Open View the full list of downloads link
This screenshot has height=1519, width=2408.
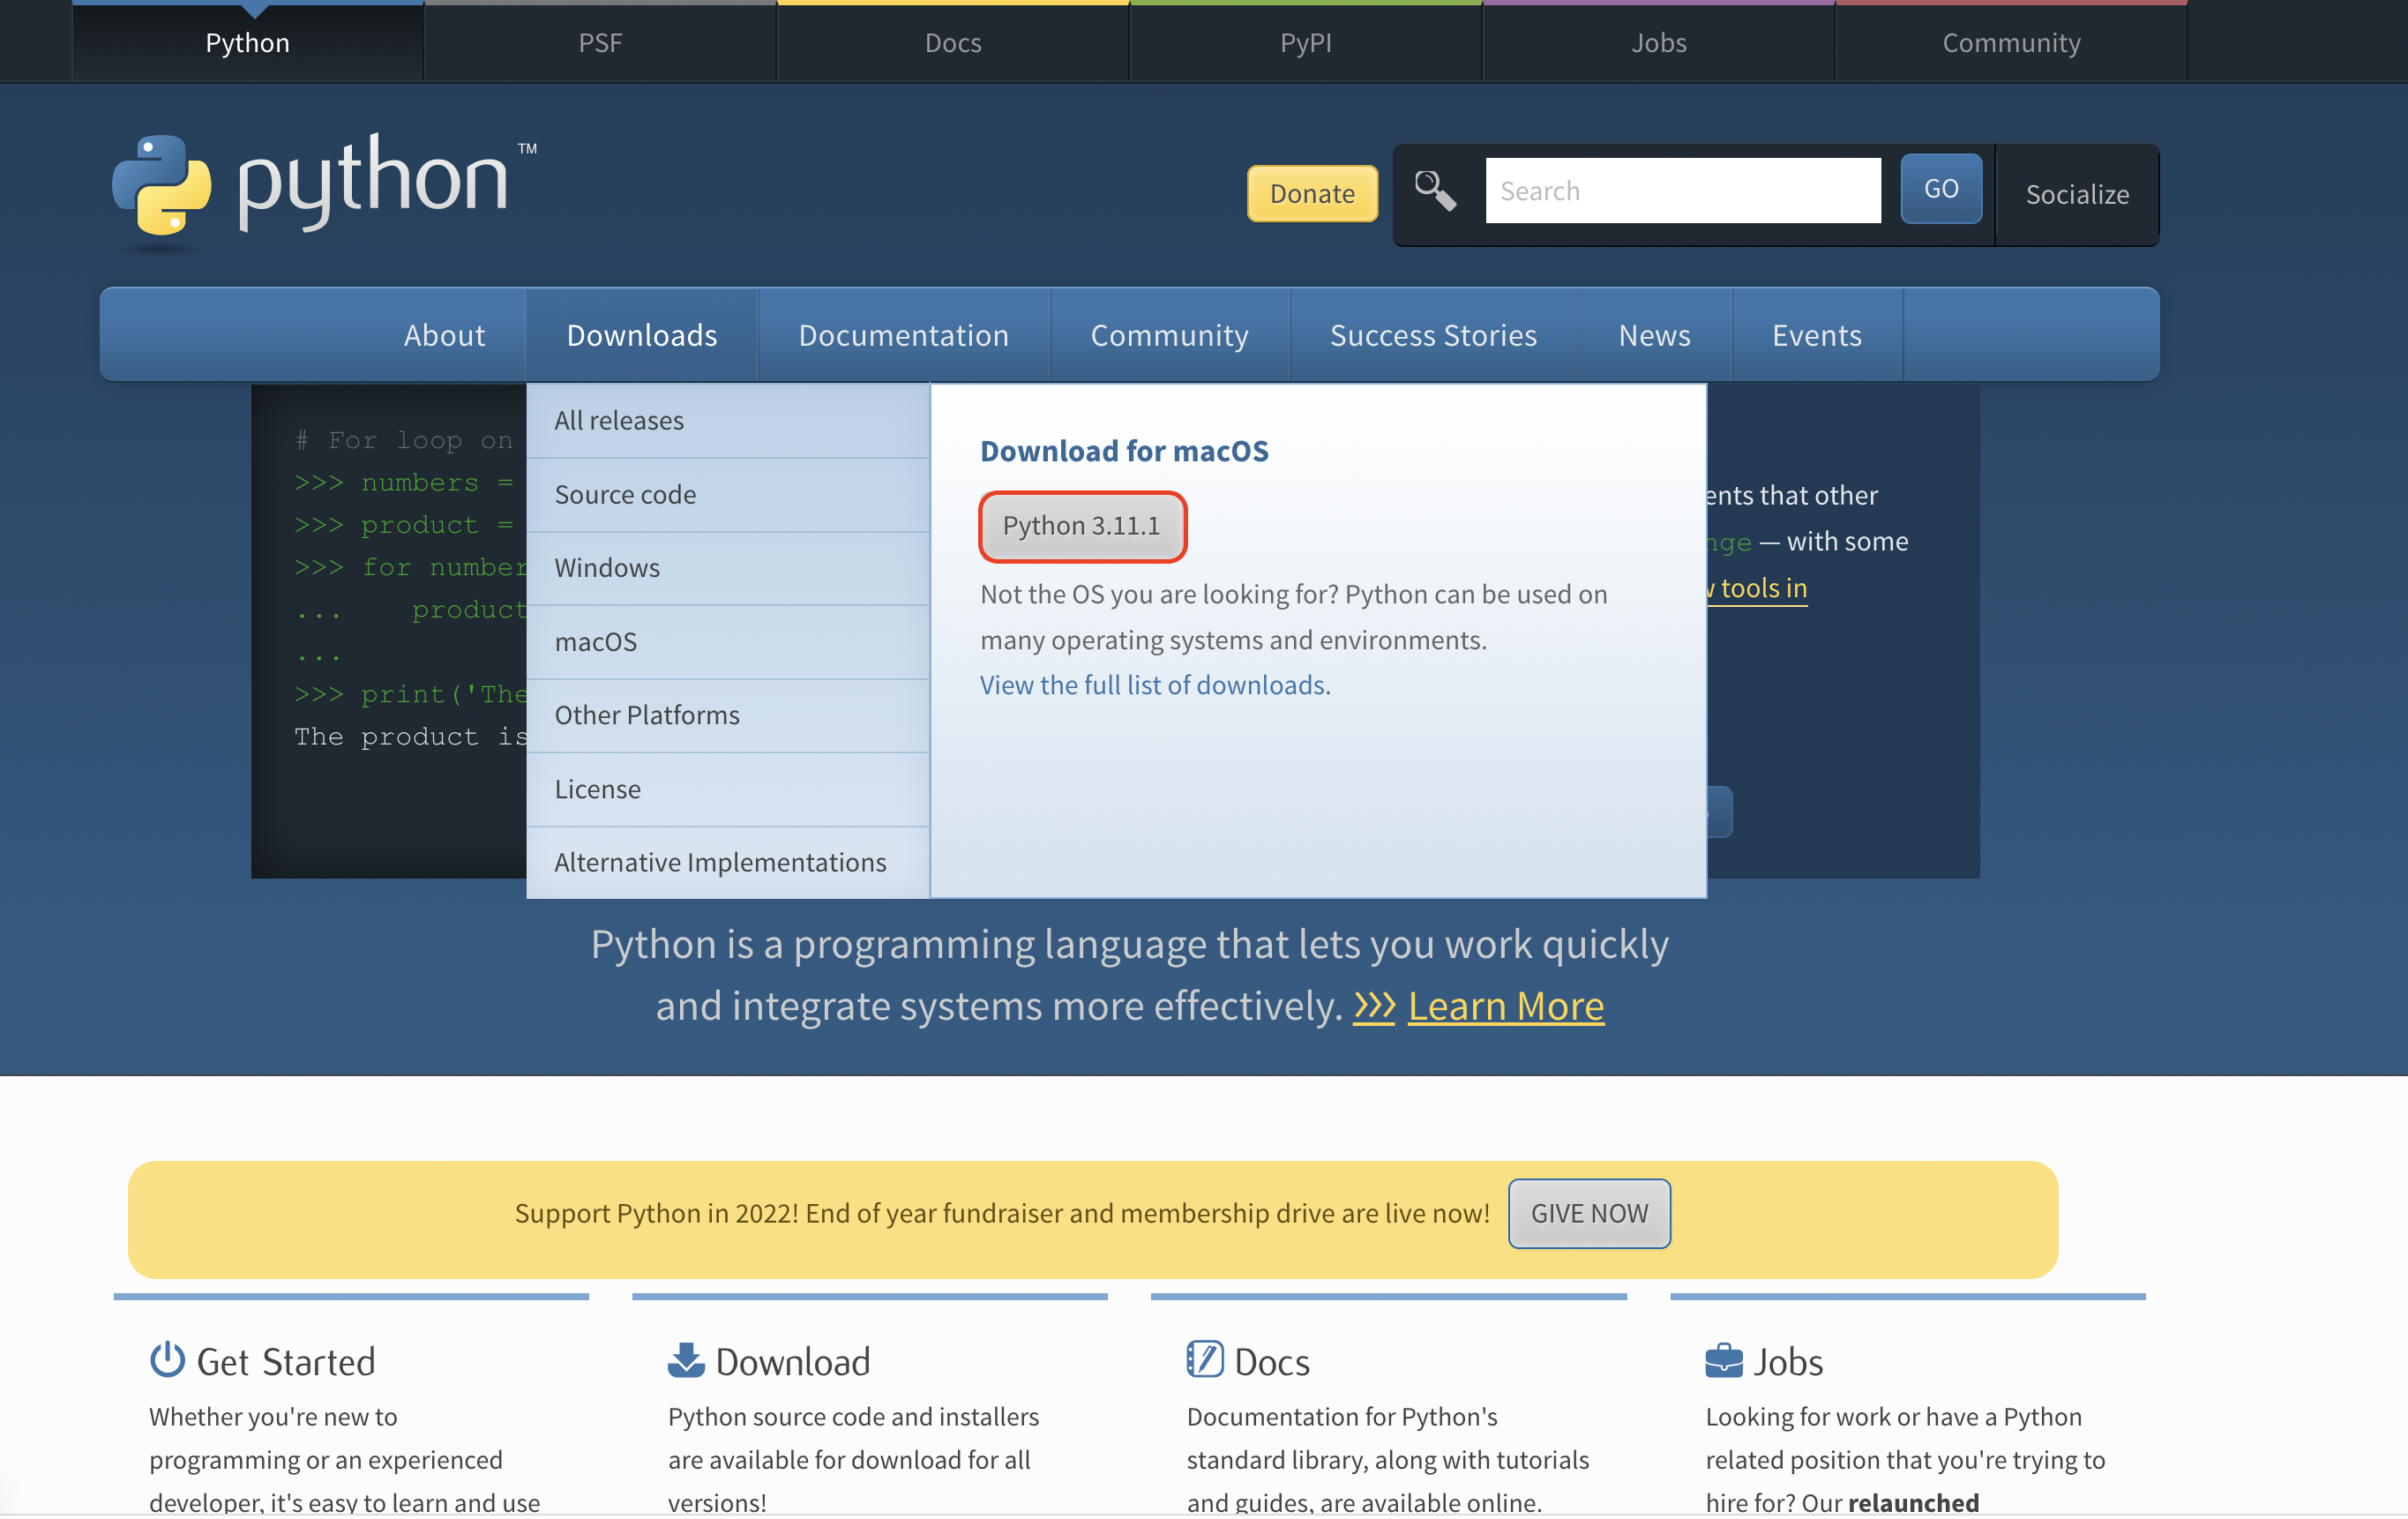click(x=1153, y=685)
